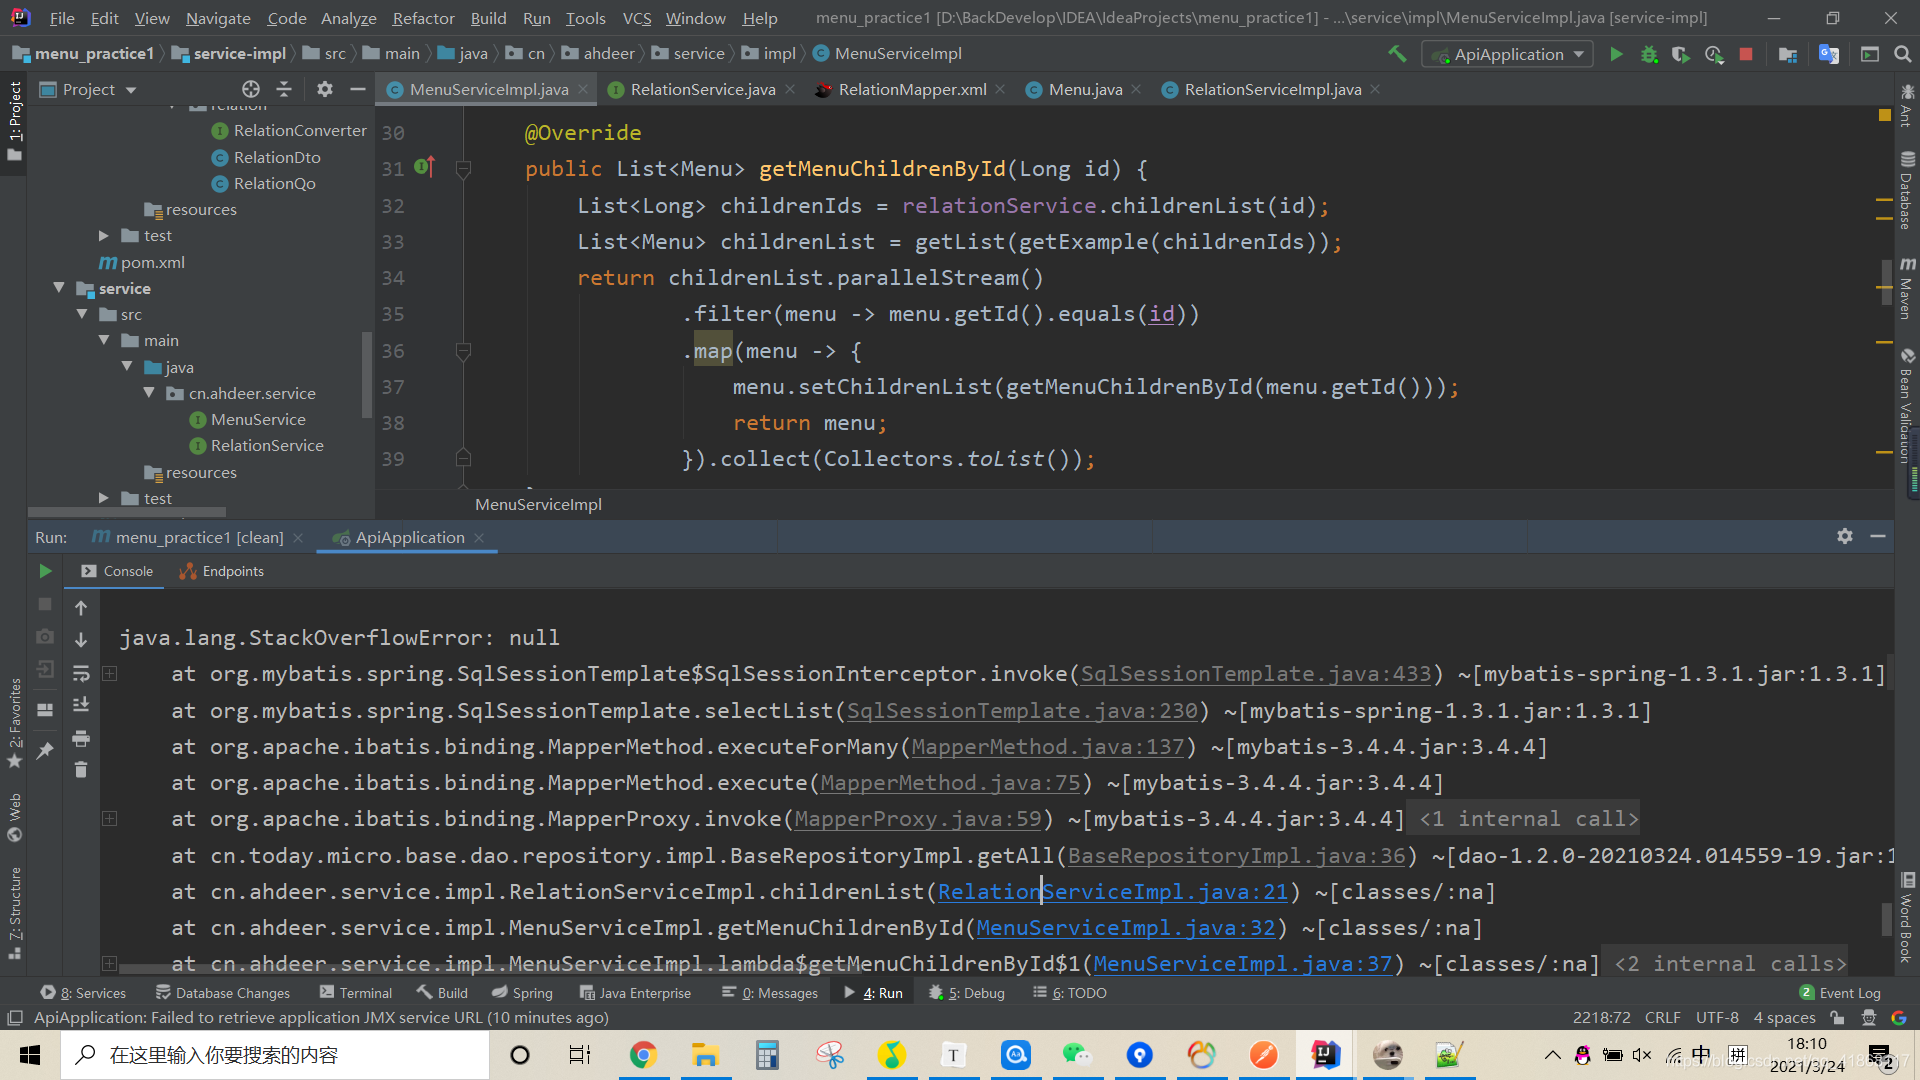Click the Build project hammer icon
Viewport: 1920px width, 1080px height.
point(1397,54)
